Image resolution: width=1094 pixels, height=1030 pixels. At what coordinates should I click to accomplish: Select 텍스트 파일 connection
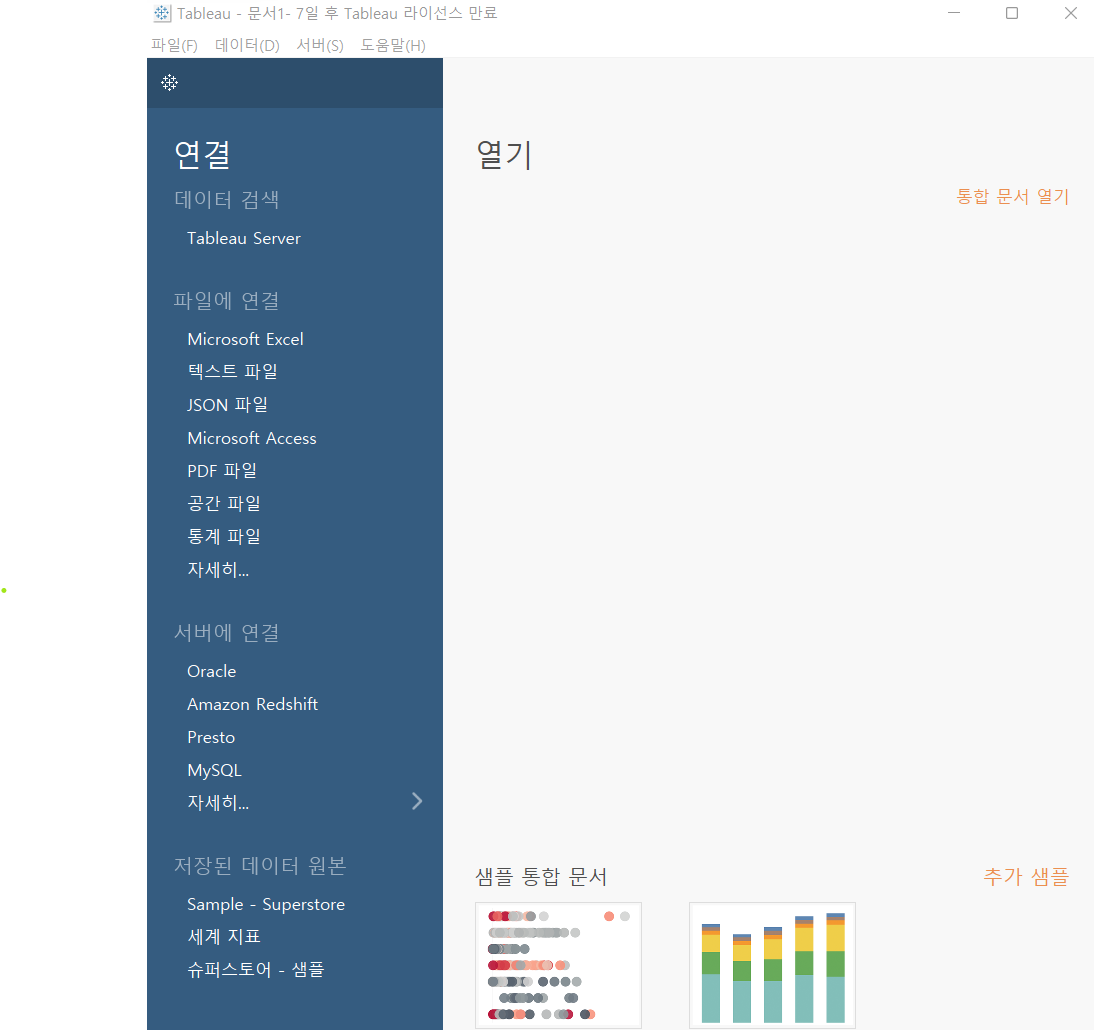pos(232,371)
